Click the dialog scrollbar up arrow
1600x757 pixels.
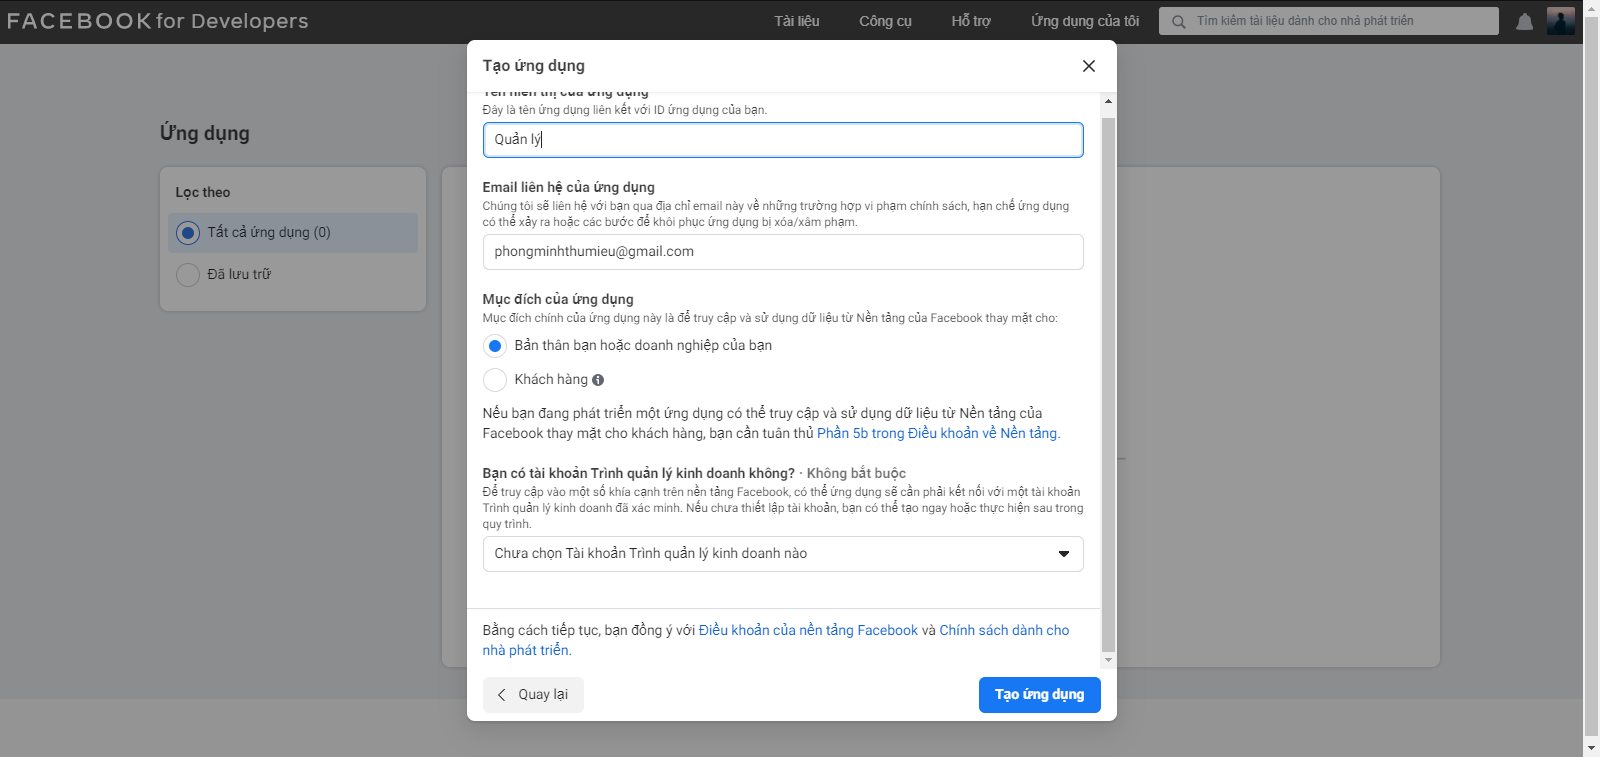[x=1108, y=101]
